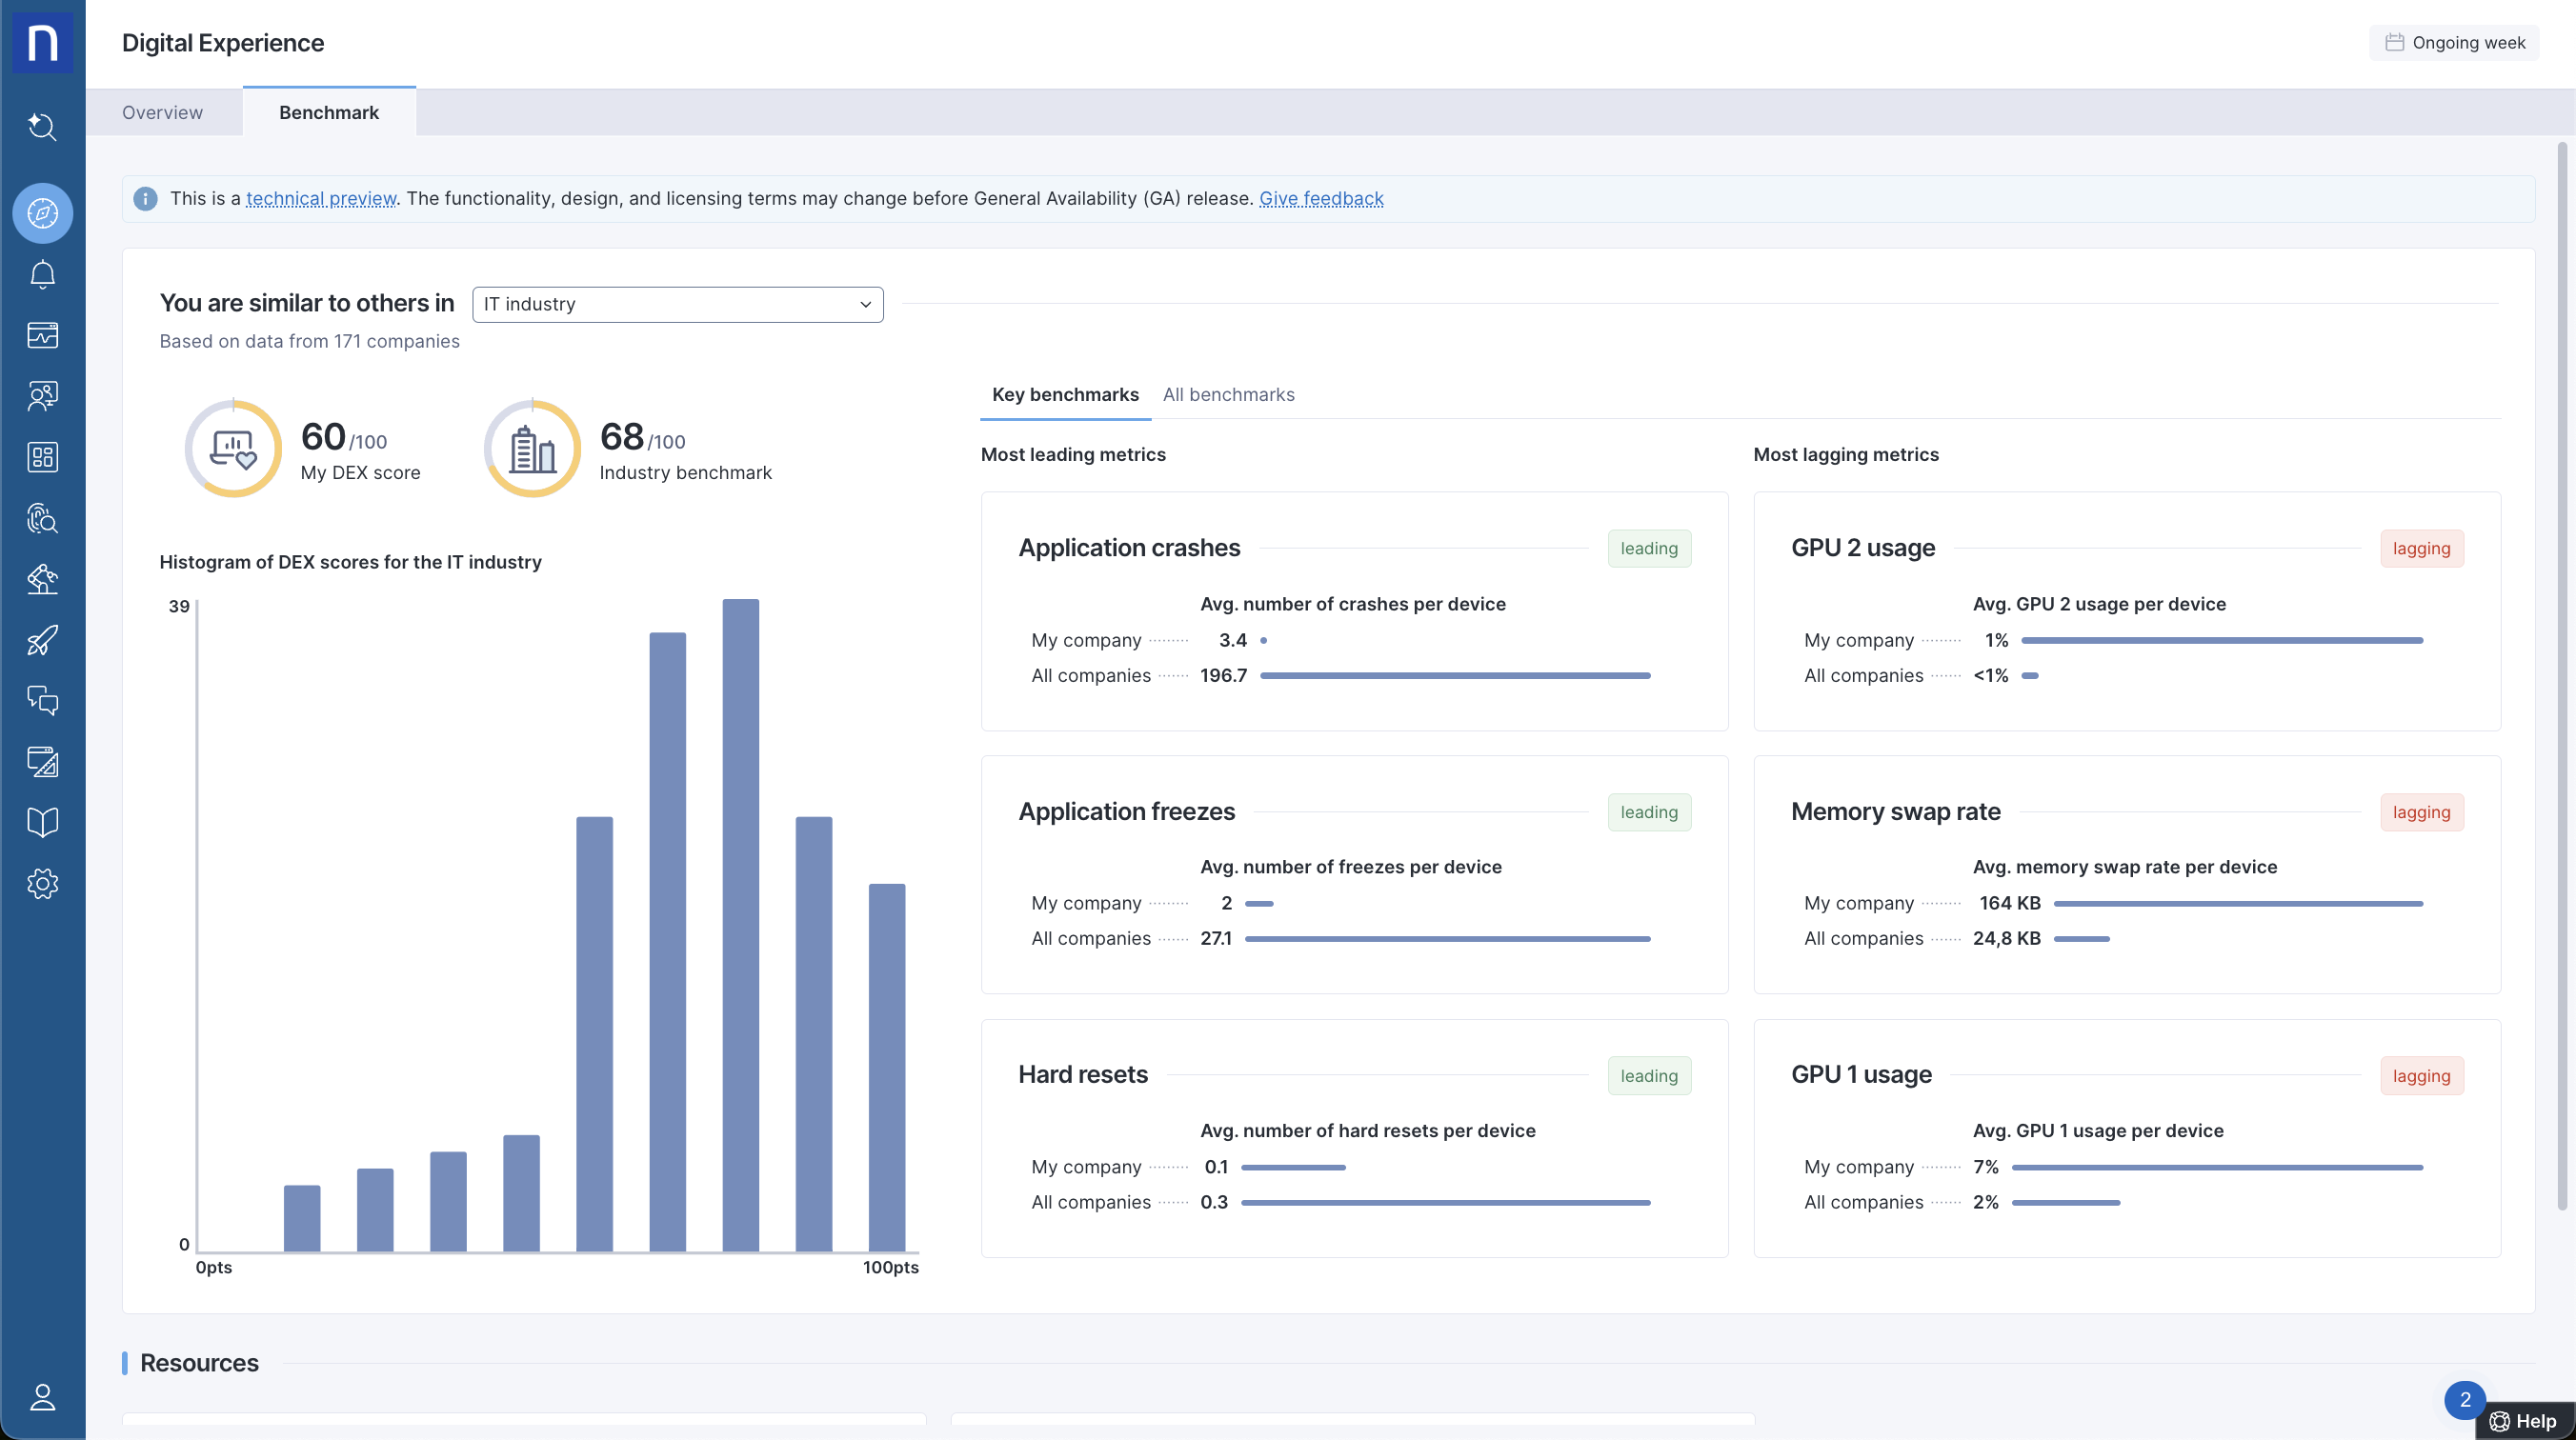
Task: Click the user account icon at bottom
Action: 42,1397
